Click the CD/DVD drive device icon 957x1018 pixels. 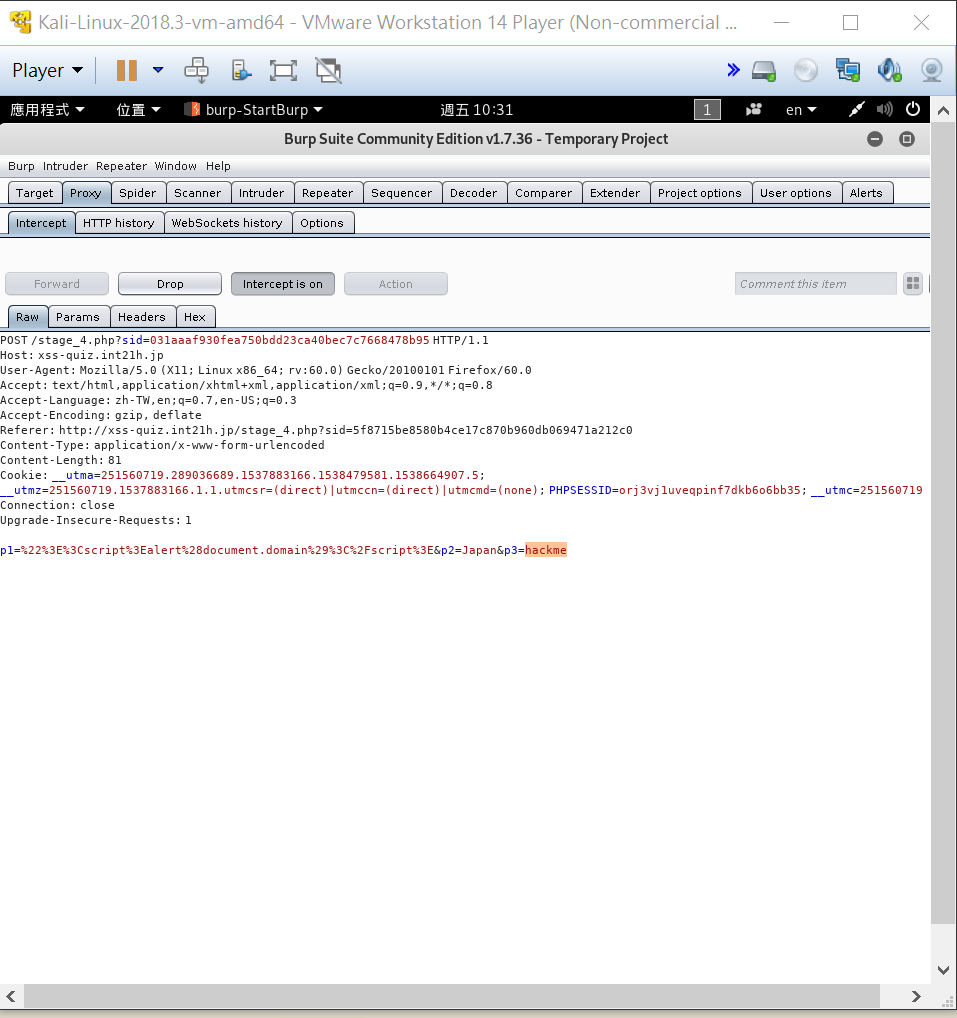(x=806, y=70)
